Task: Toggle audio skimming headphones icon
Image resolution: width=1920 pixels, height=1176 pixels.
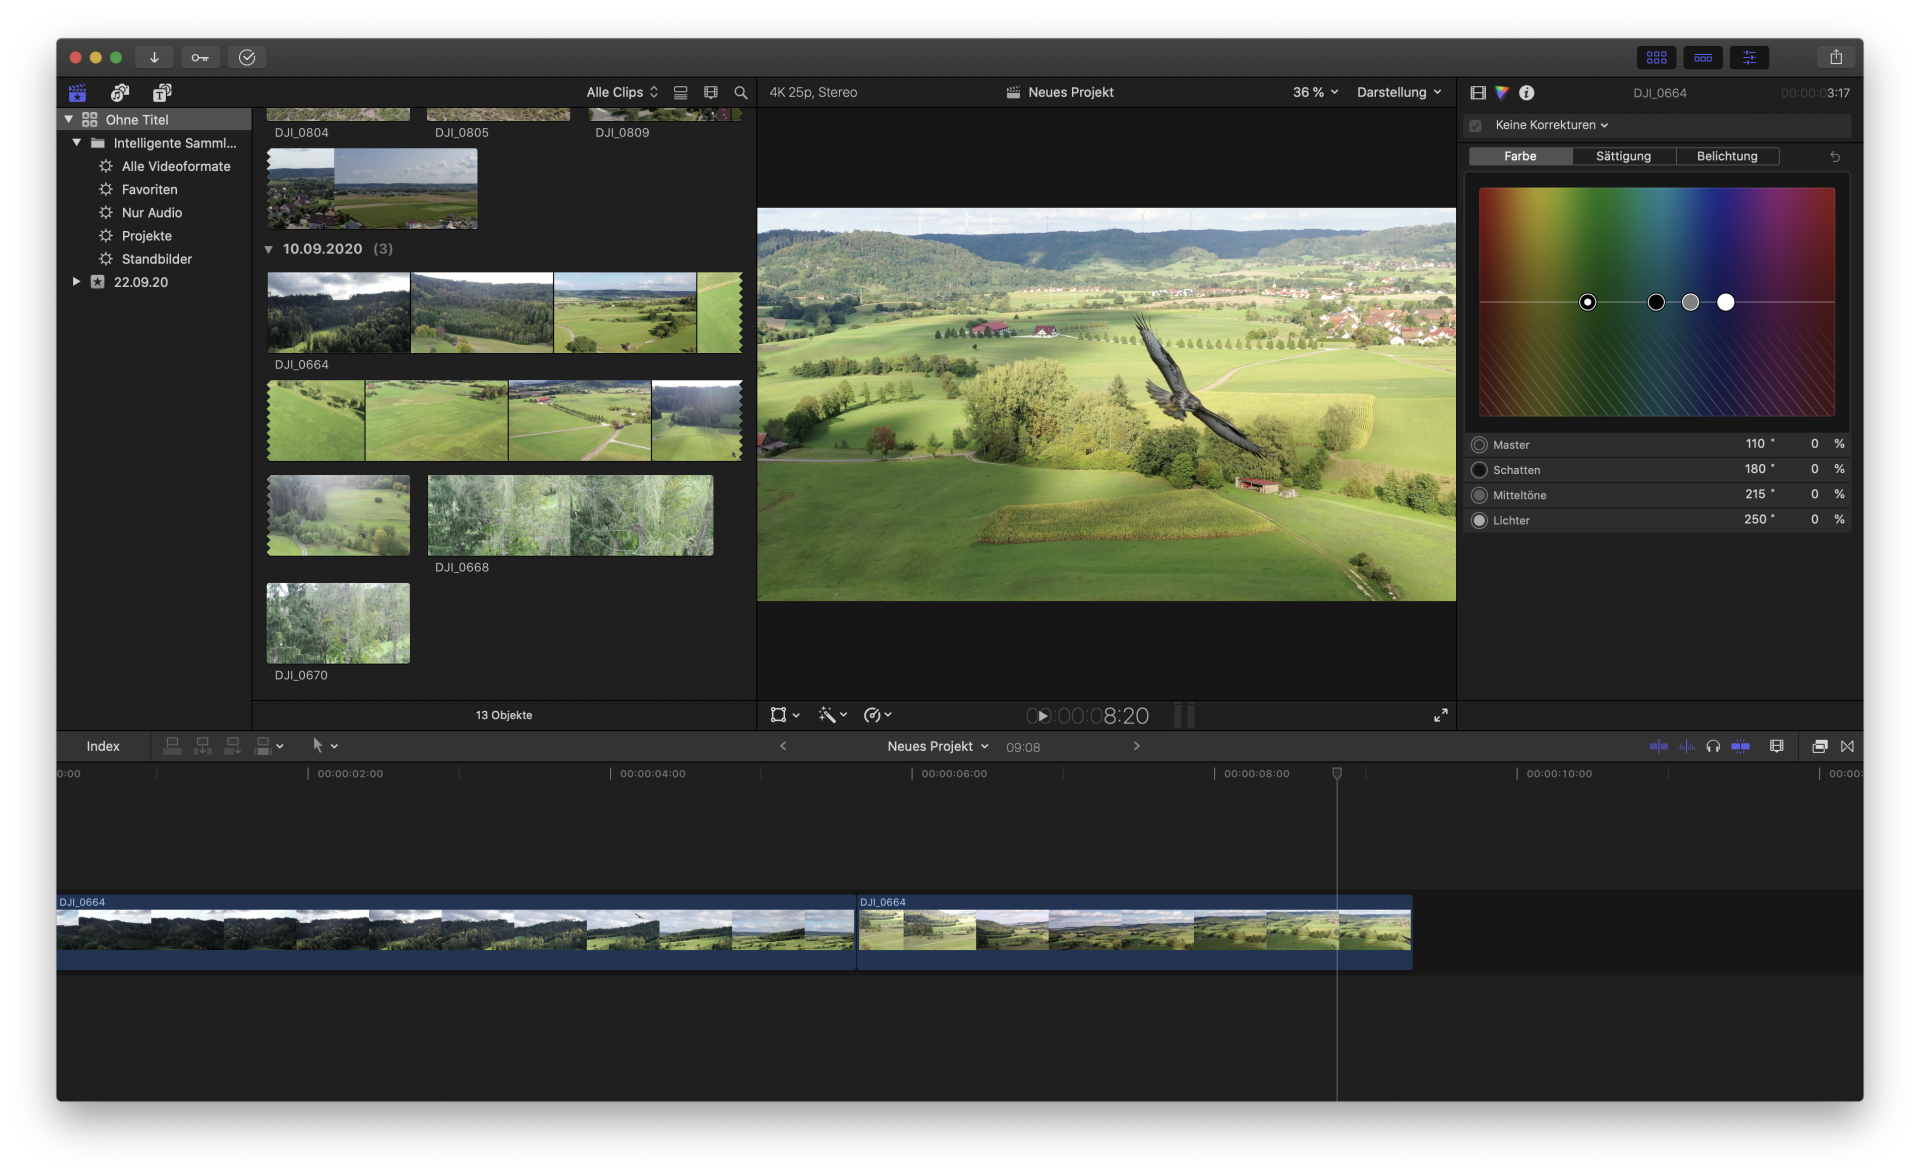Action: click(x=1713, y=746)
